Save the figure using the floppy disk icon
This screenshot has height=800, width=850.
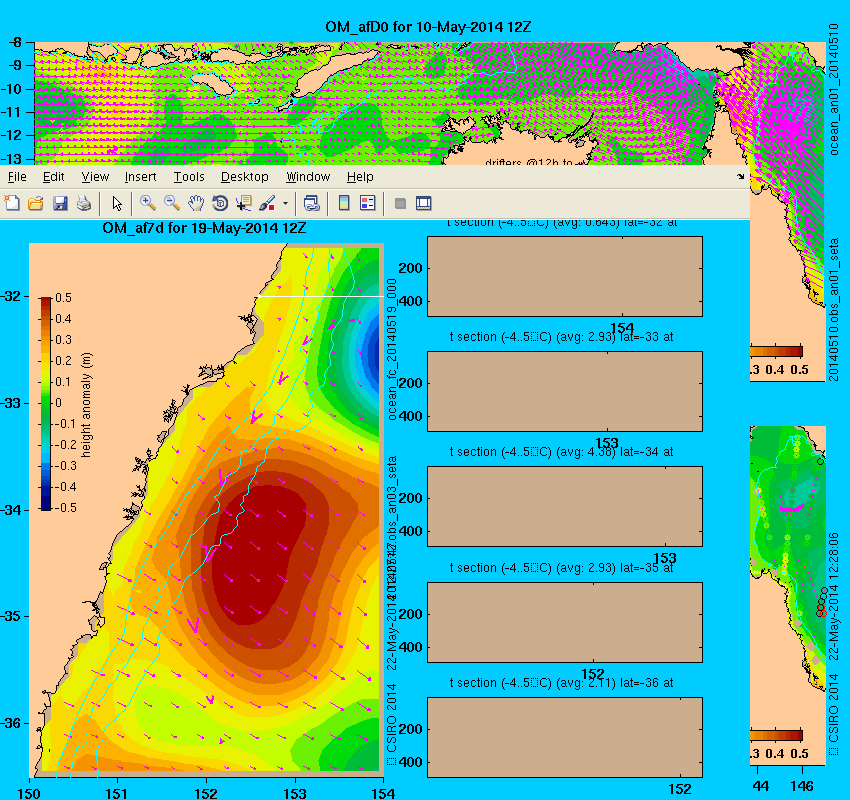coord(60,203)
